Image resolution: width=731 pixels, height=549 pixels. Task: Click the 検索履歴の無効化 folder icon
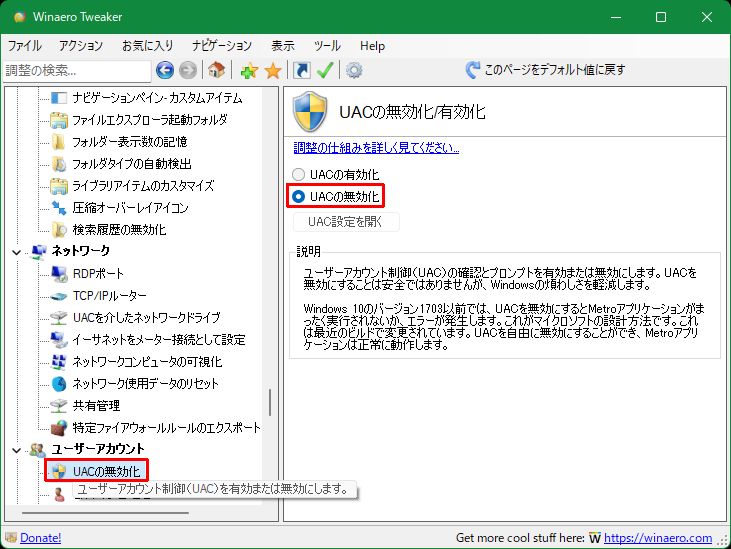(59, 229)
